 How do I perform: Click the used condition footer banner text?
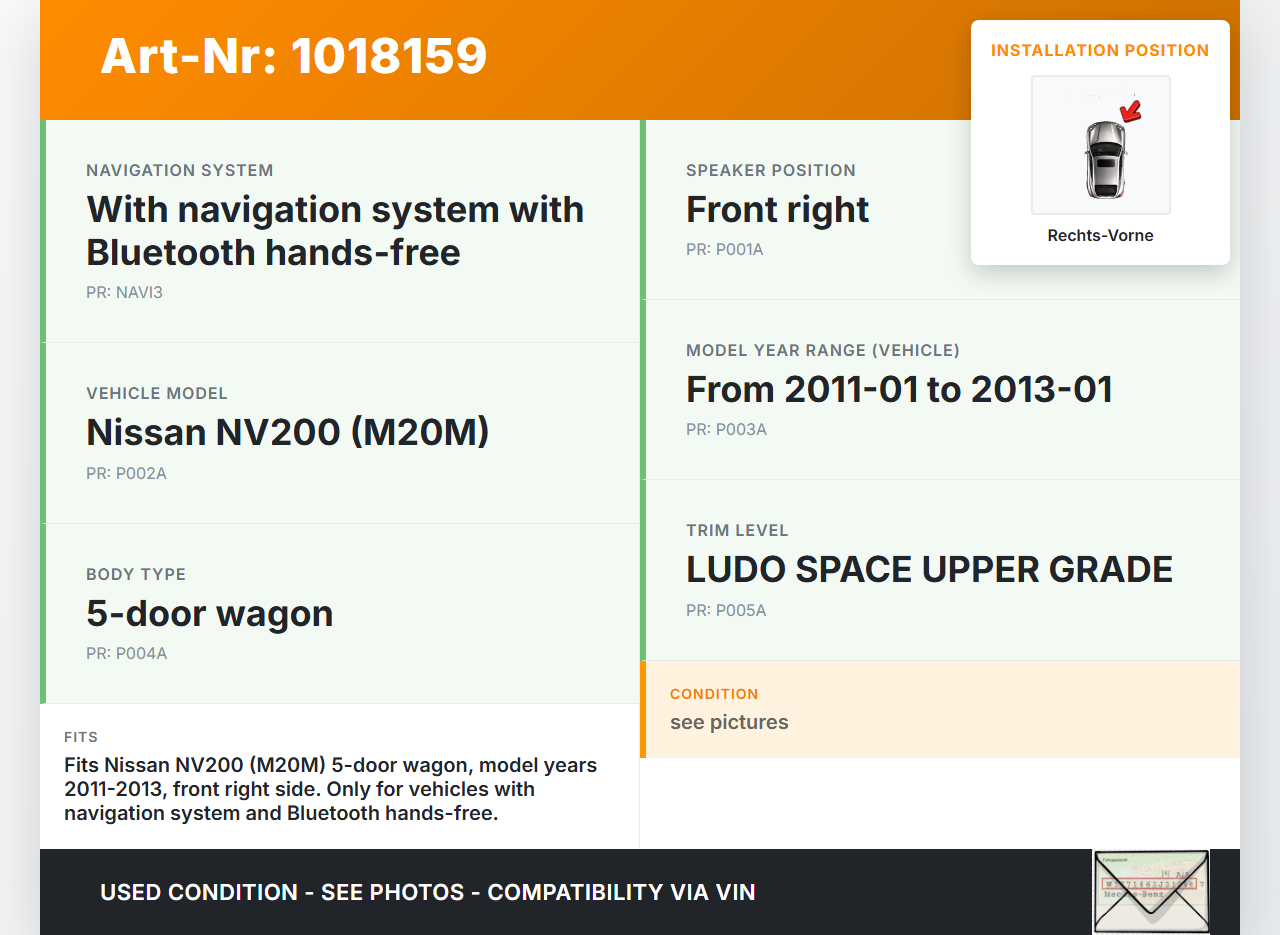click(427, 892)
